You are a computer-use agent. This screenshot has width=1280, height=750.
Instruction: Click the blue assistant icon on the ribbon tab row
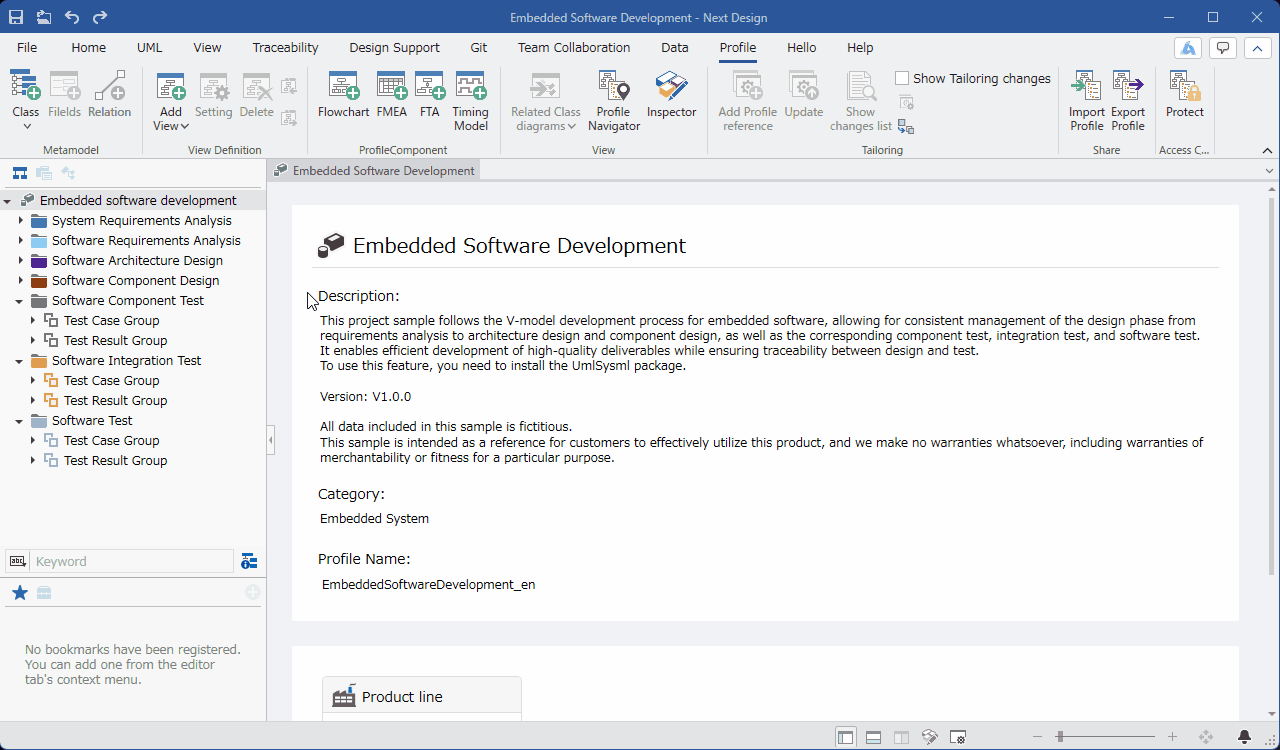pos(1187,48)
